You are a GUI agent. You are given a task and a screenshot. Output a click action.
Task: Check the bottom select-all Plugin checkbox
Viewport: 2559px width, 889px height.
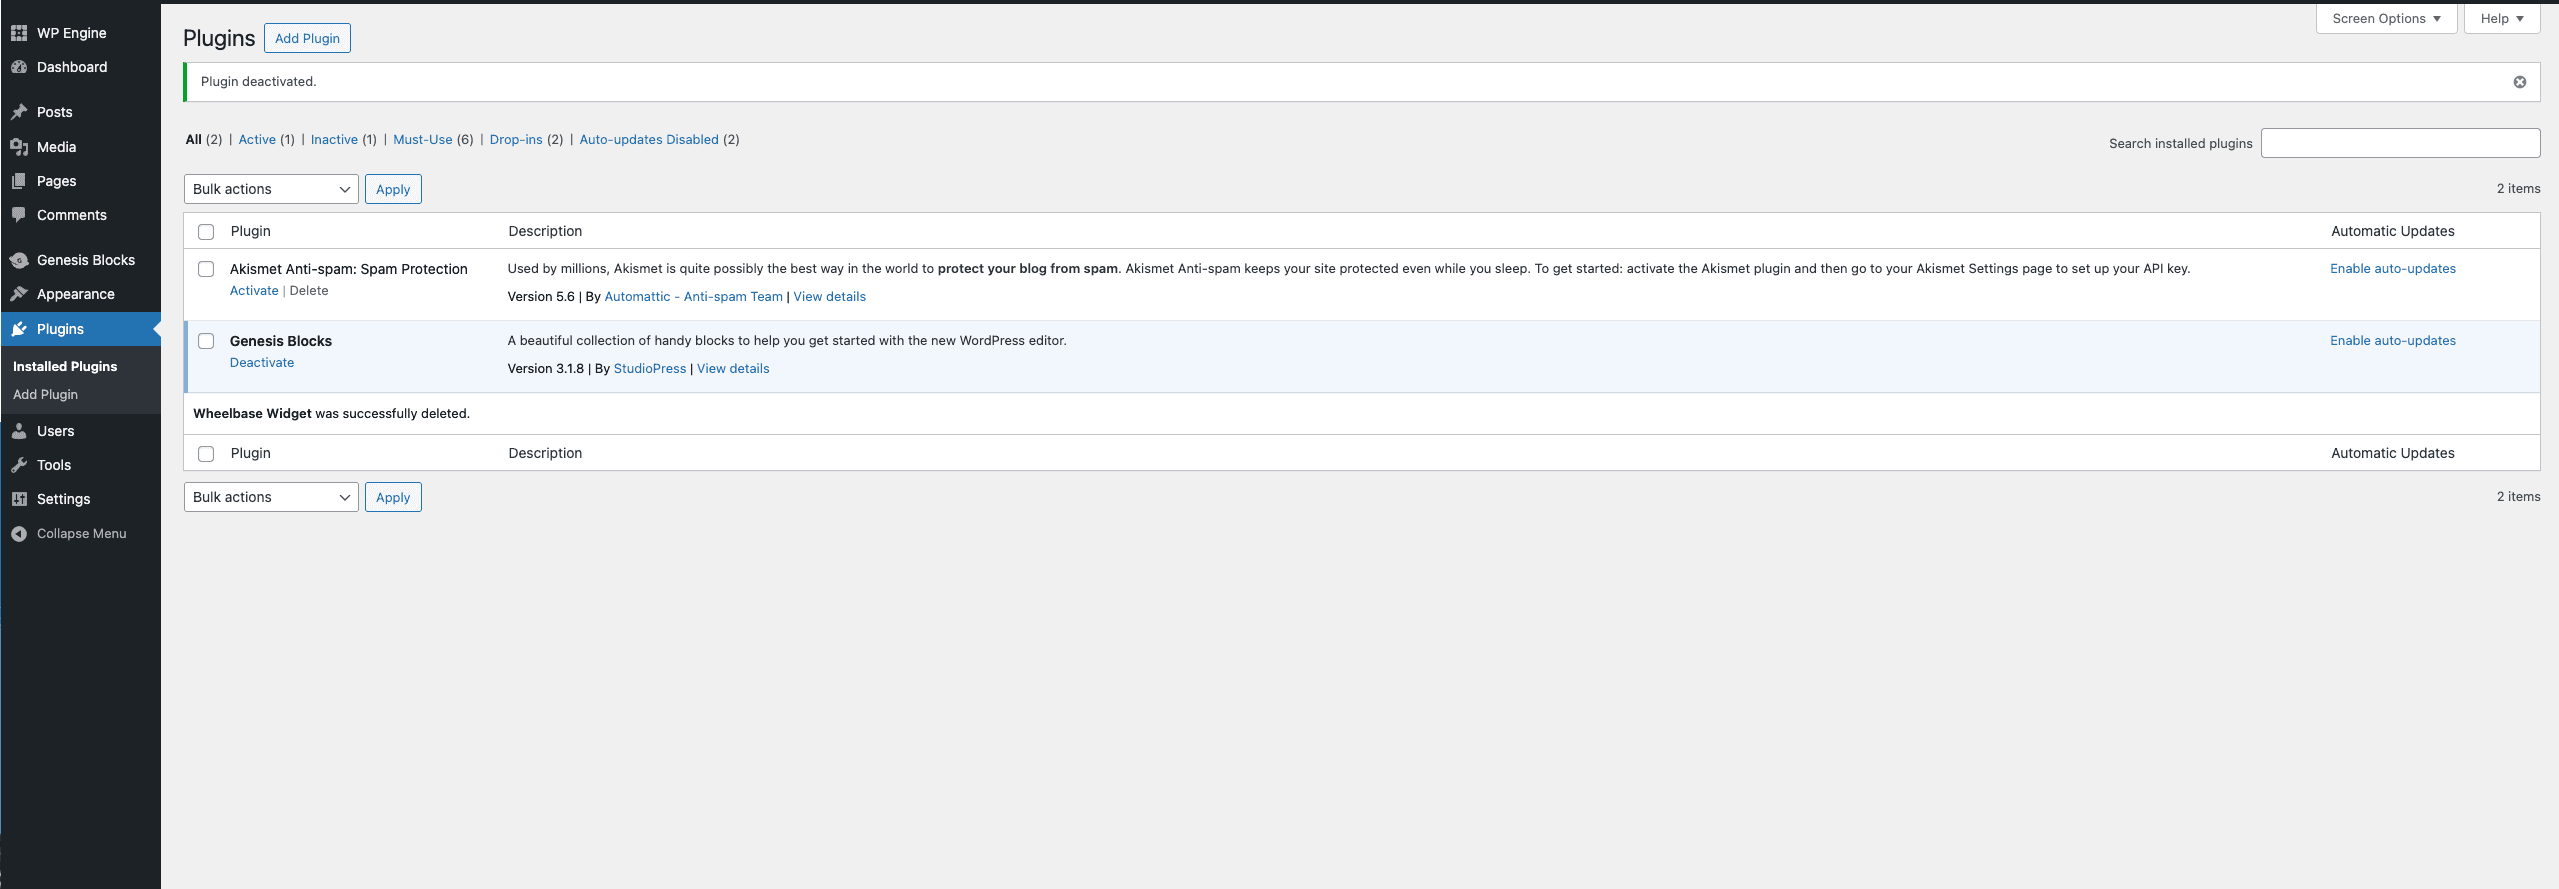tap(206, 454)
